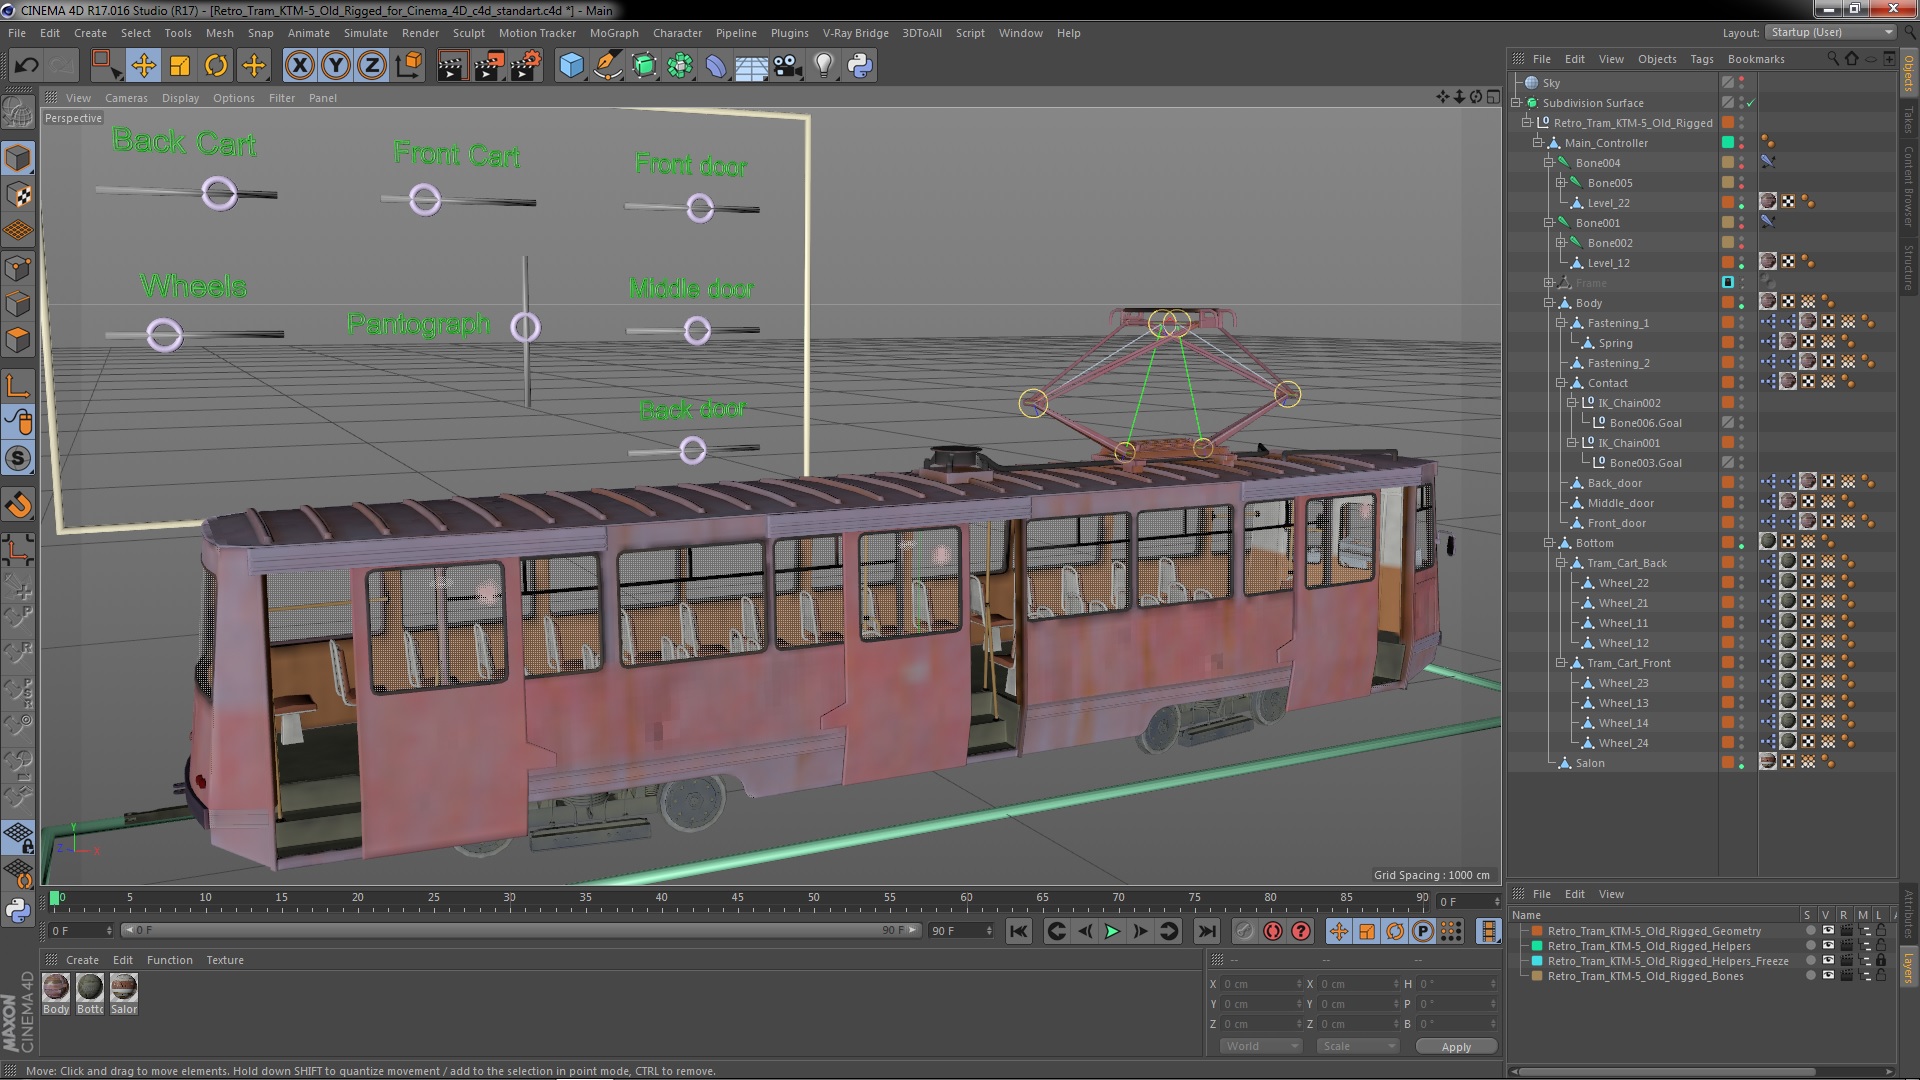Add a Camera object
1920x1080 pixels.
click(788, 66)
